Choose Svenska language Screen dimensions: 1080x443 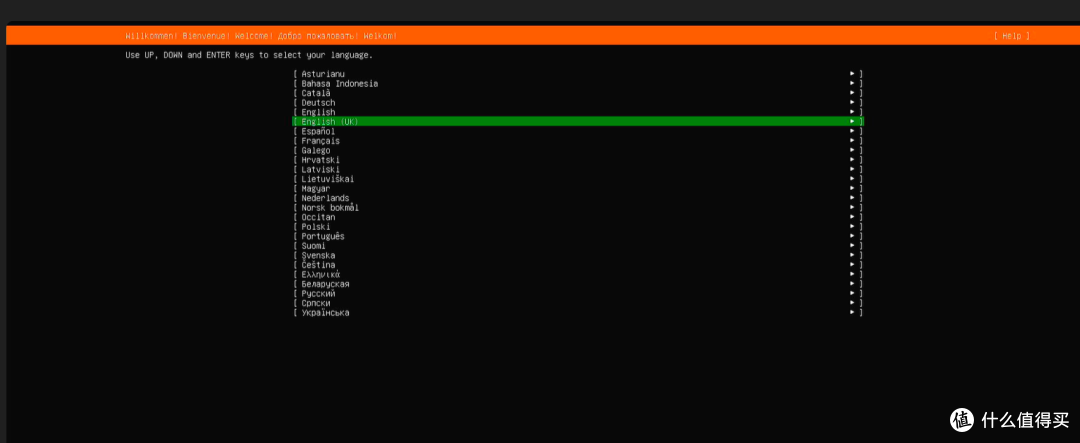tap(578, 255)
